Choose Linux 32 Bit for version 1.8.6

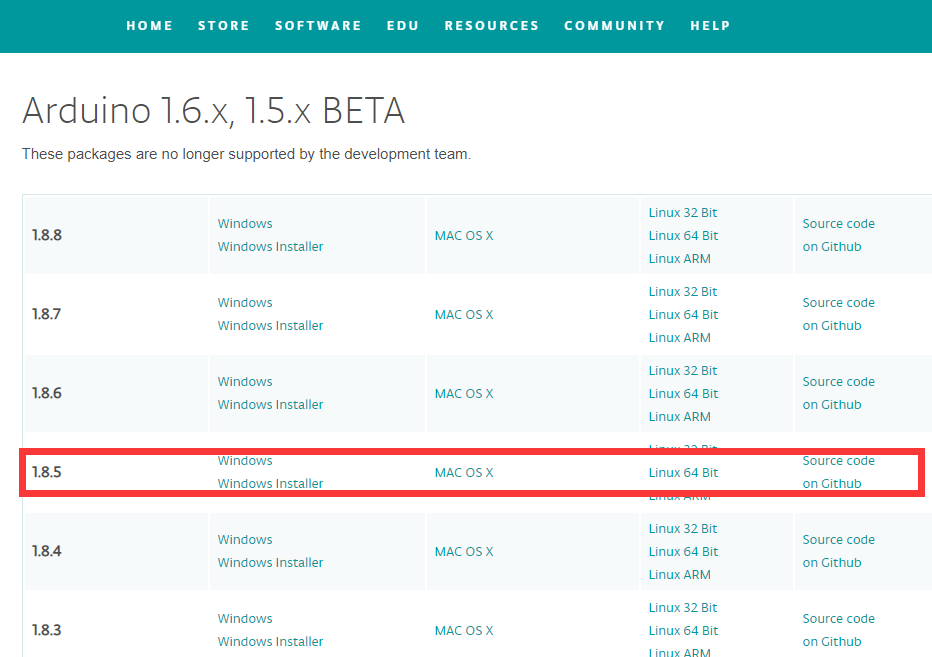coord(682,371)
